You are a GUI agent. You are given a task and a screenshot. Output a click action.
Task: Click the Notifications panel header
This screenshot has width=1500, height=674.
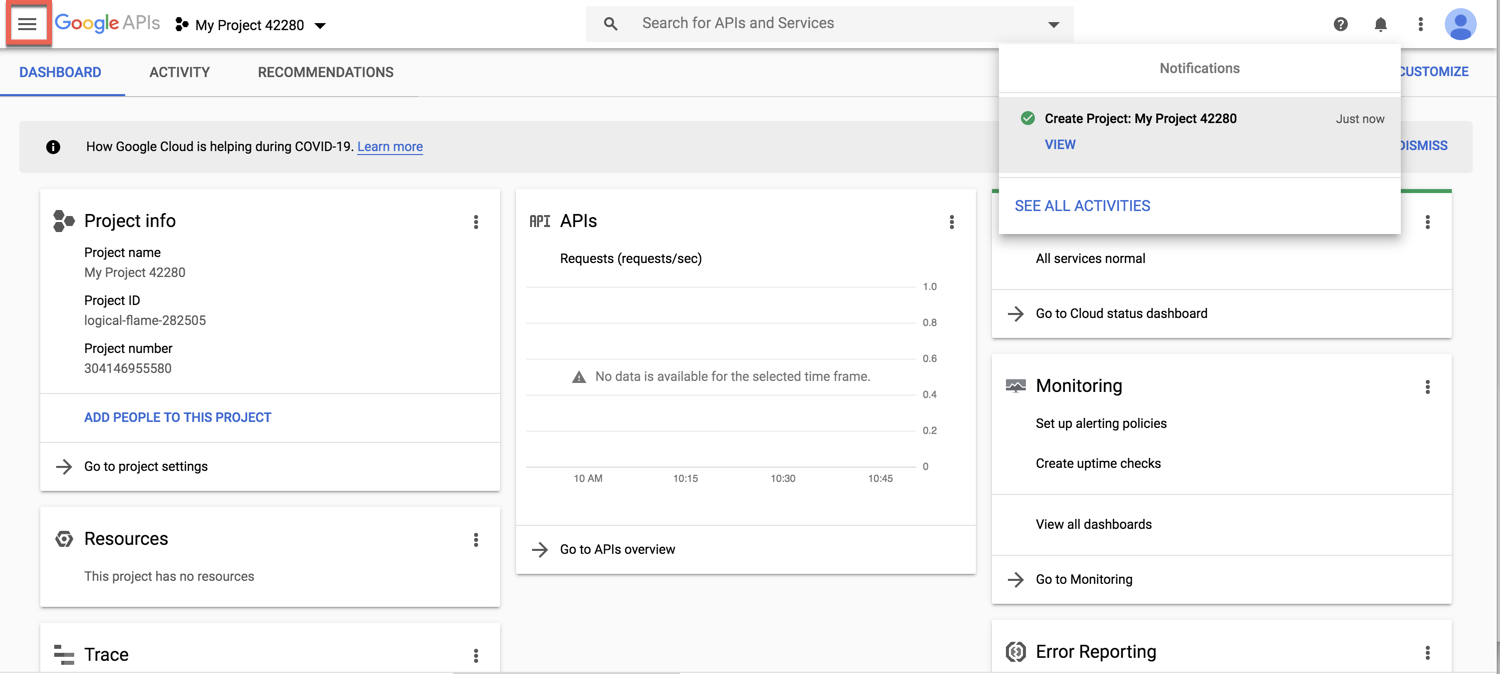point(1200,68)
